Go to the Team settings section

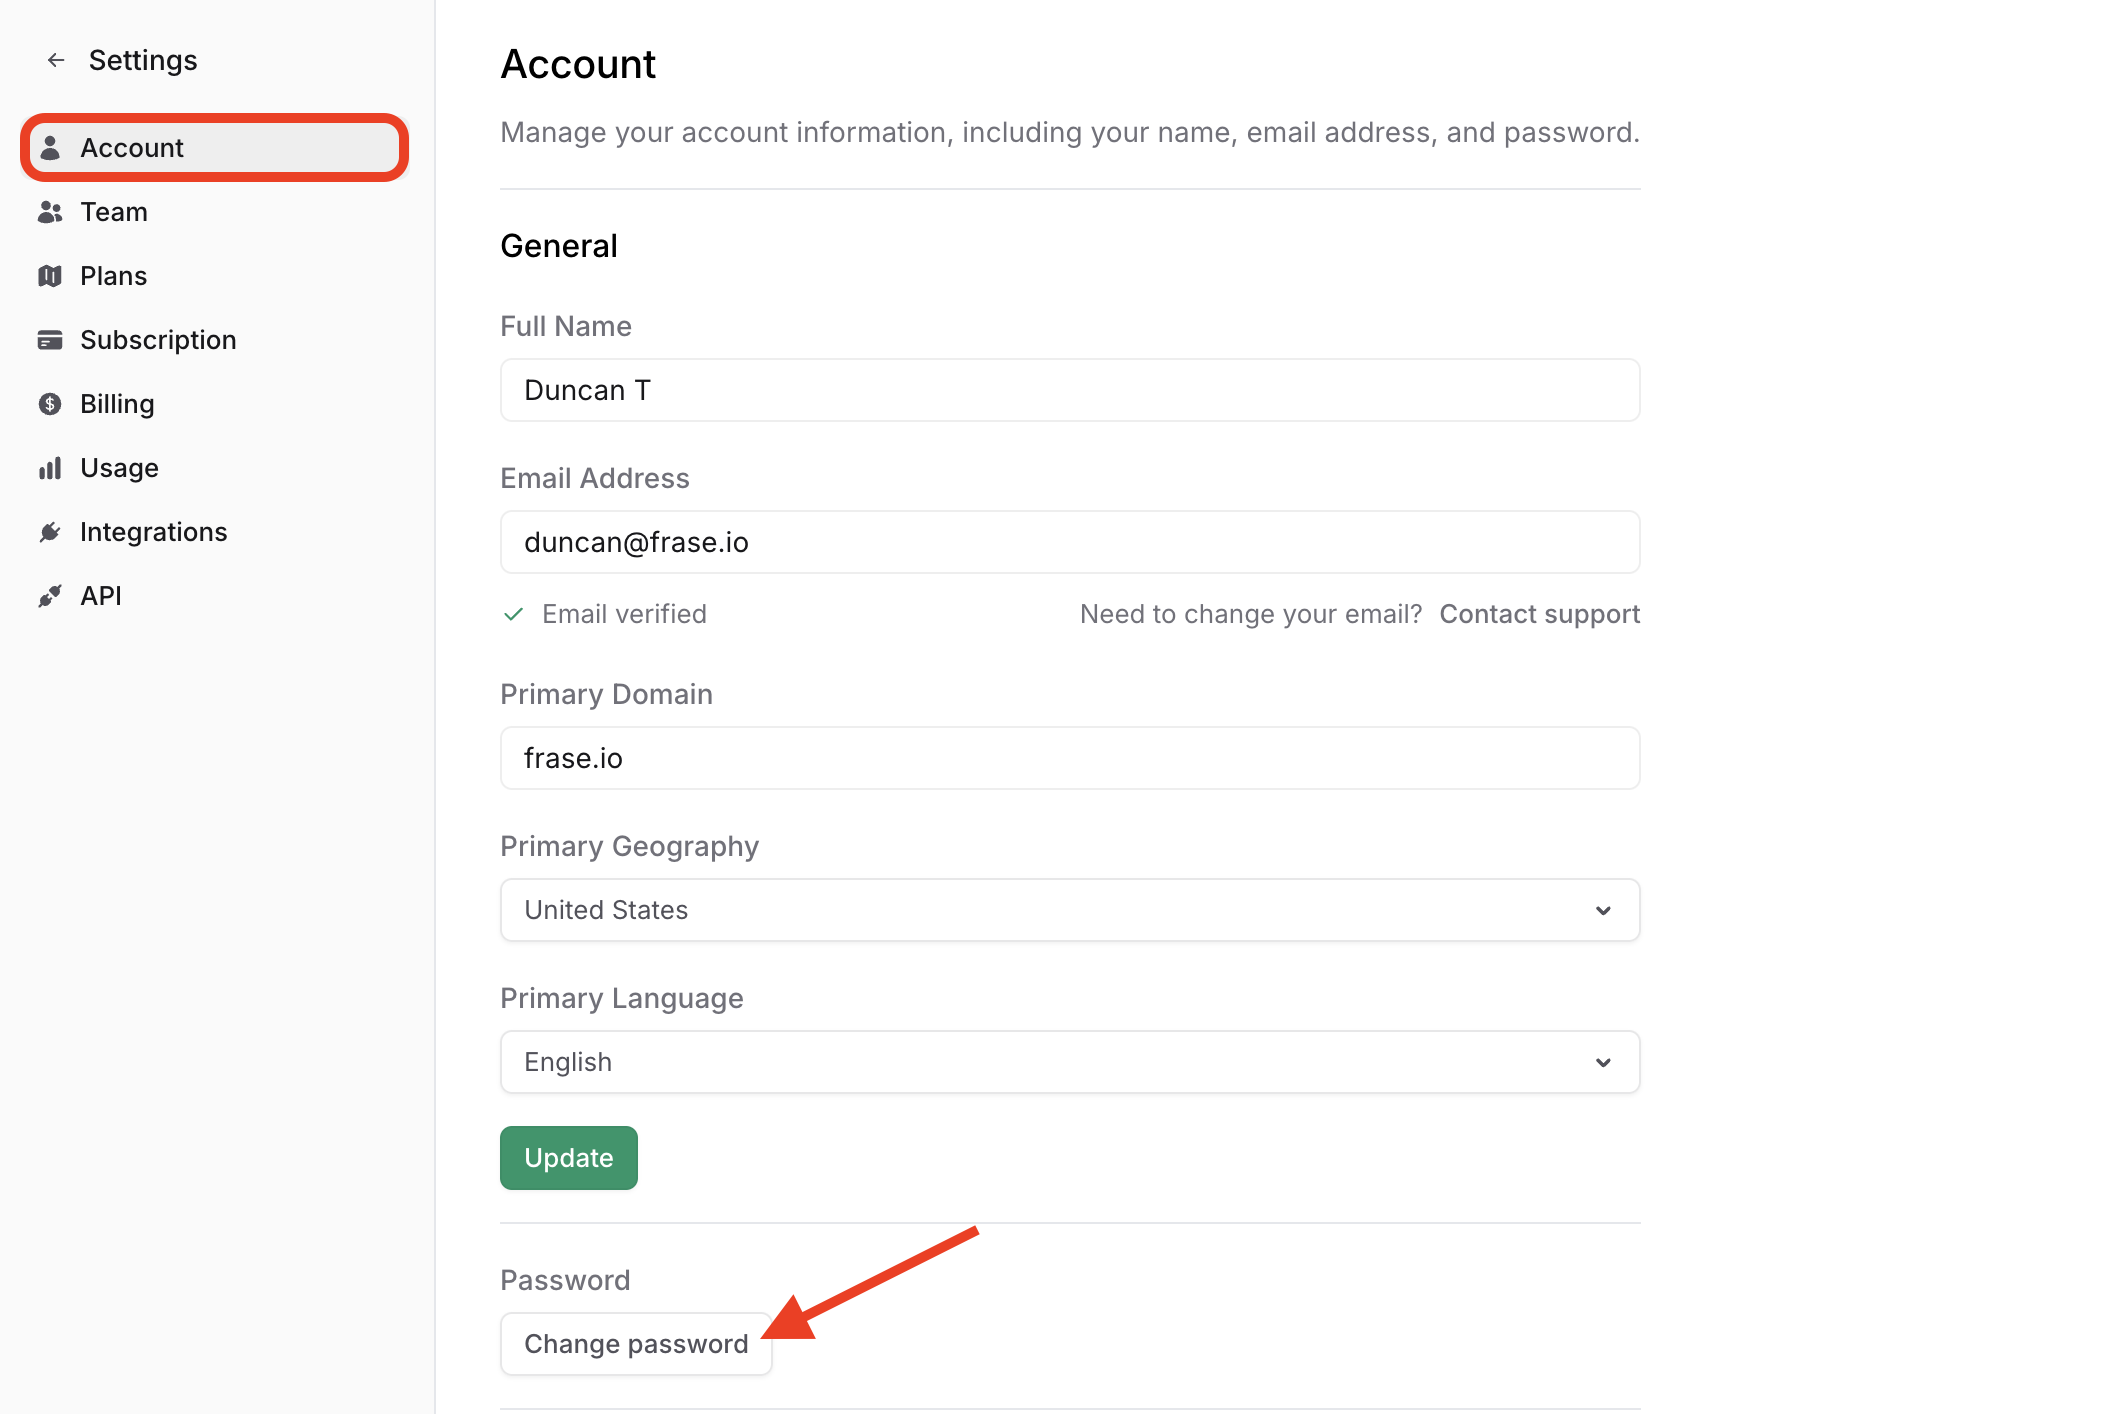coord(114,212)
